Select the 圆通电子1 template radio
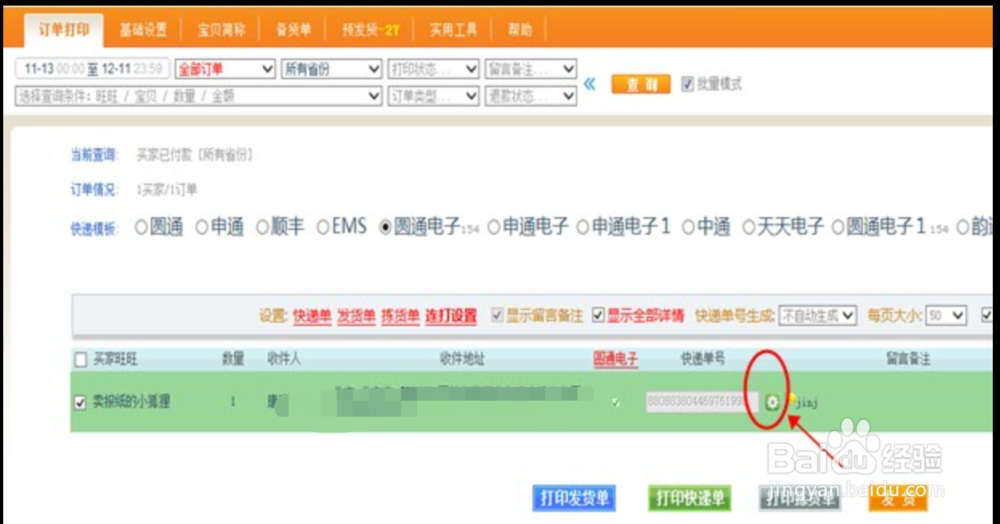 (838, 228)
